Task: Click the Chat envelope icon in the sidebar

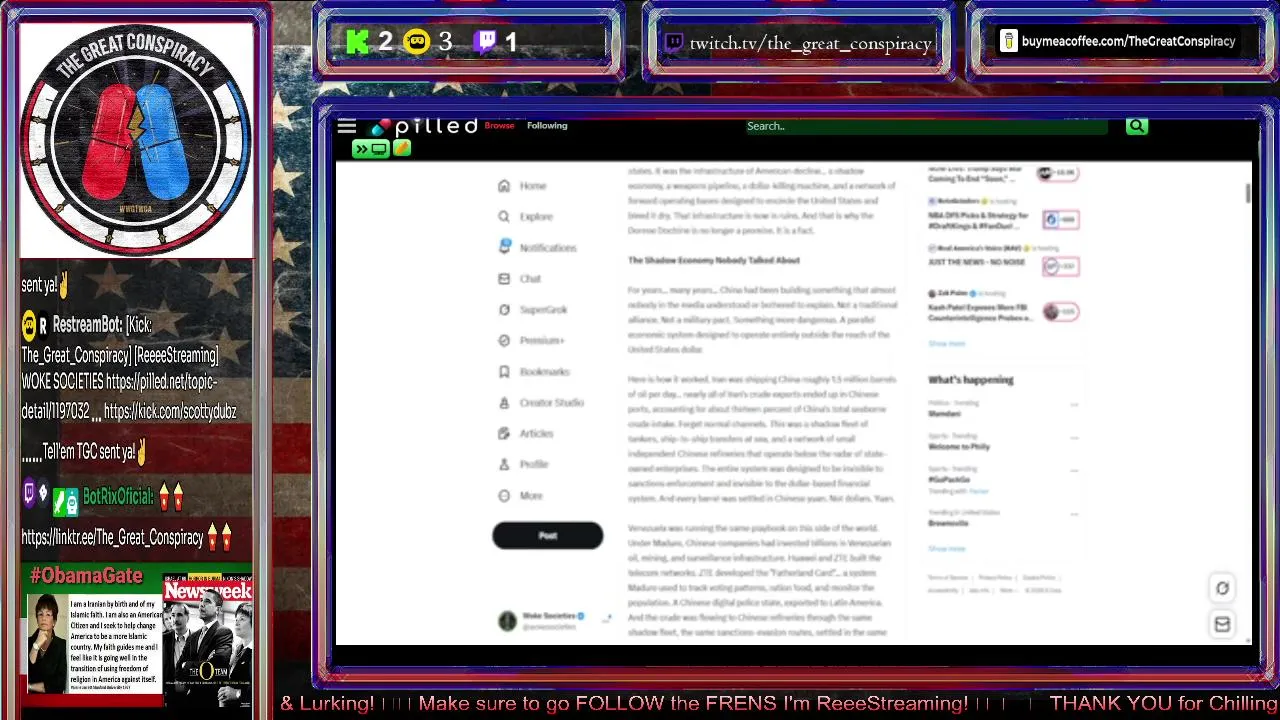Action: tap(504, 279)
